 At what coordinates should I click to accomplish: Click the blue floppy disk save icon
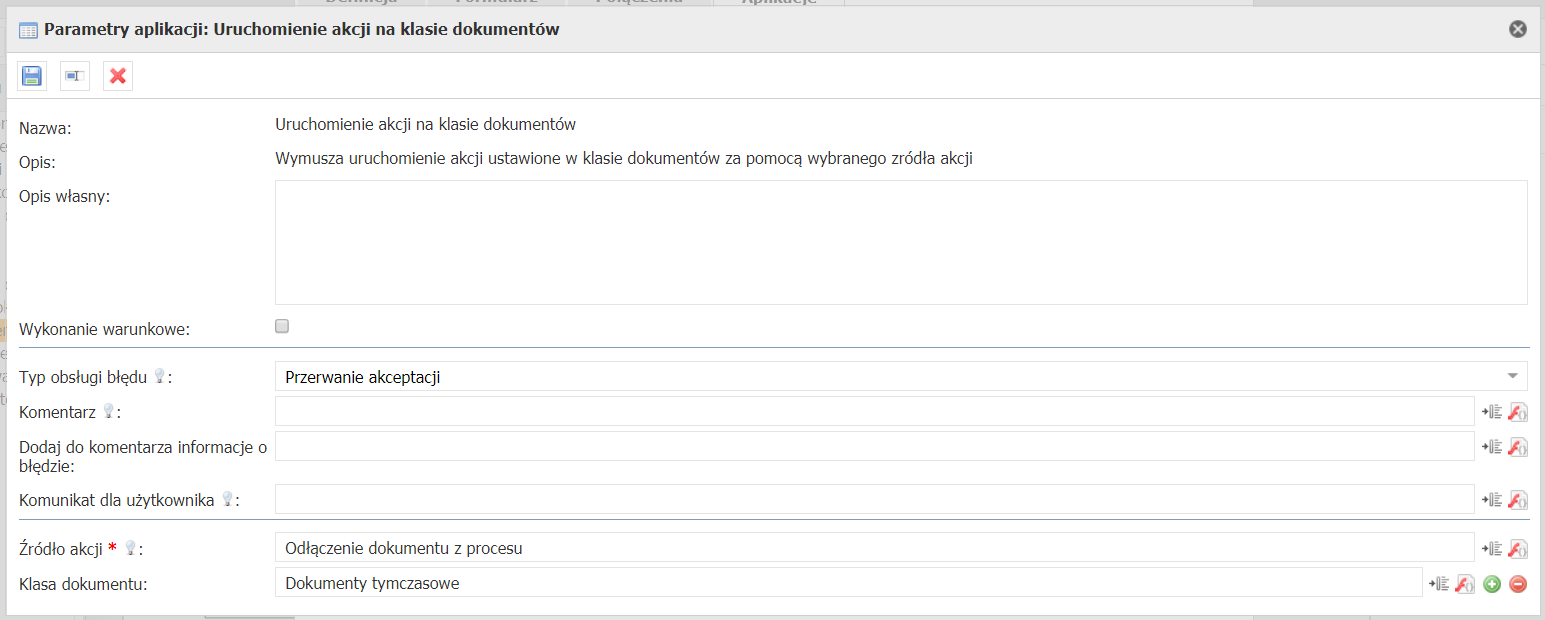(x=32, y=76)
